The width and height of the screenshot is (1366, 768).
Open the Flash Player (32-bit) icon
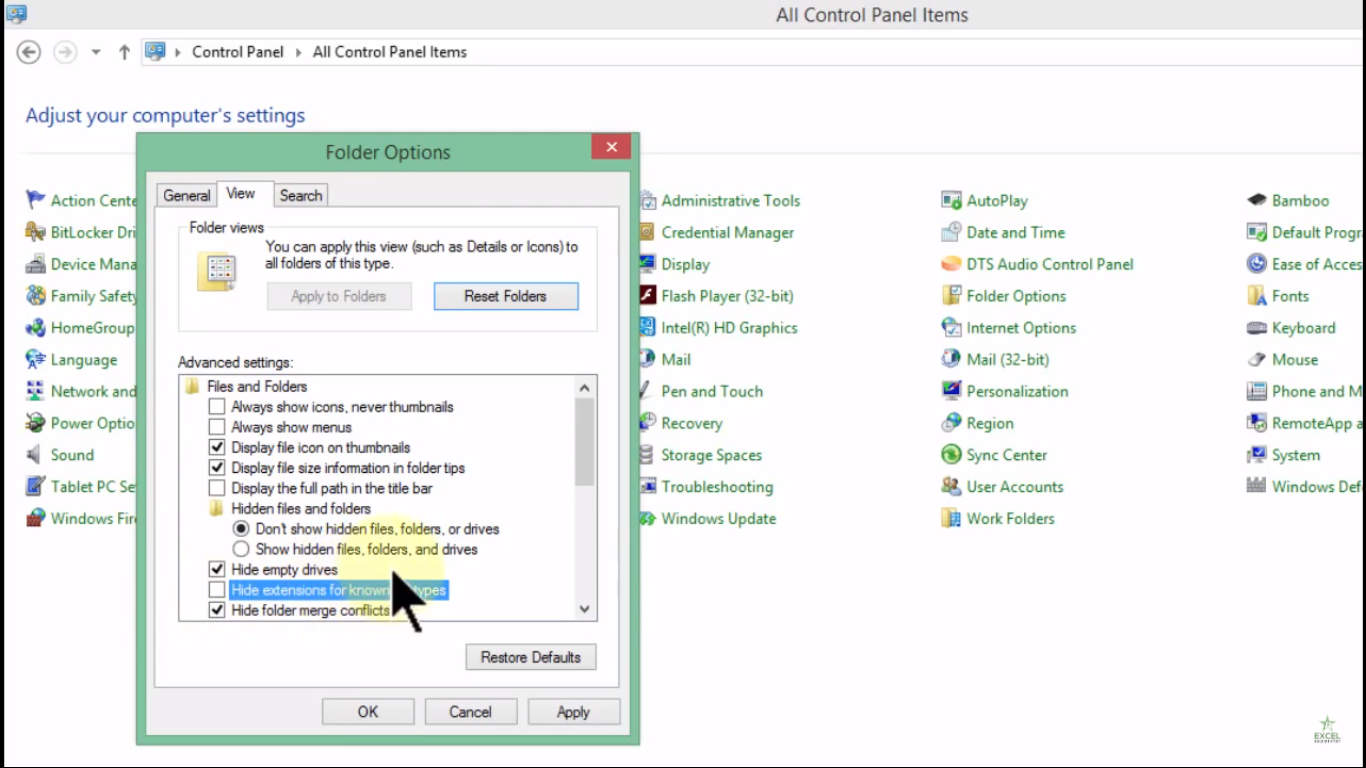point(717,296)
